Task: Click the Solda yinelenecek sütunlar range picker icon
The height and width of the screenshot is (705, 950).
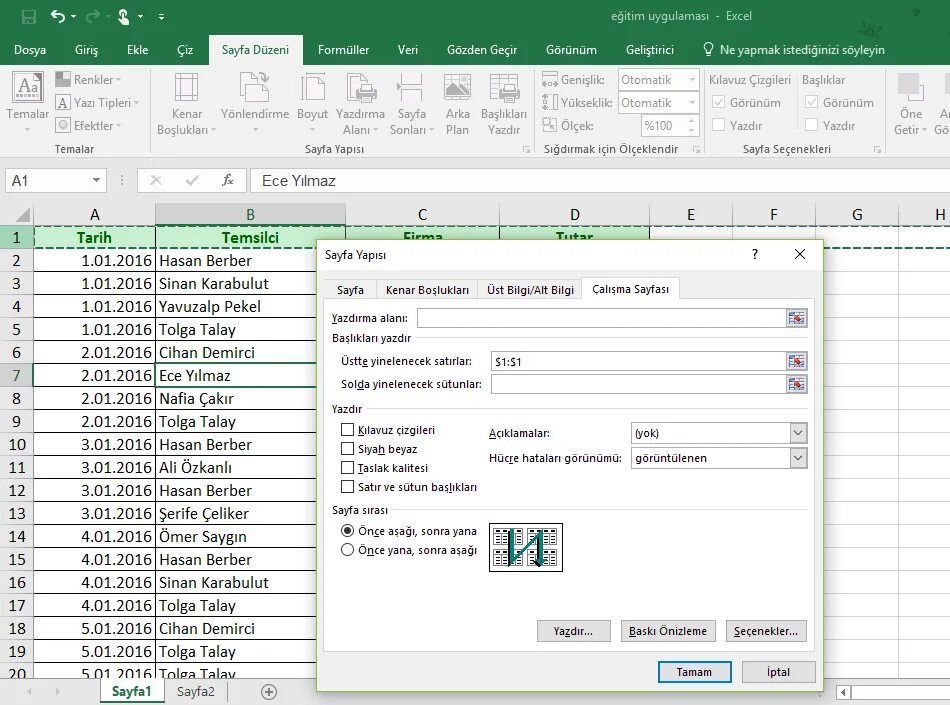Action: click(796, 384)
